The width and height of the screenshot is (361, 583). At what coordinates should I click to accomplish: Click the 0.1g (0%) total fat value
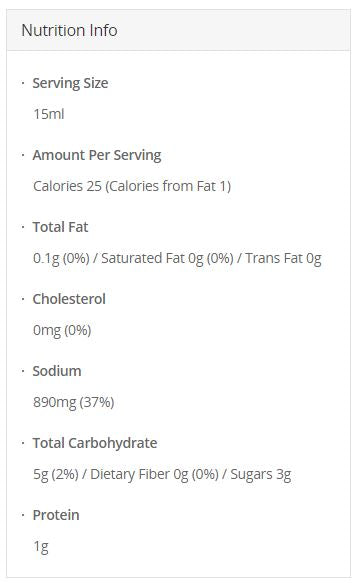(61, 258)
